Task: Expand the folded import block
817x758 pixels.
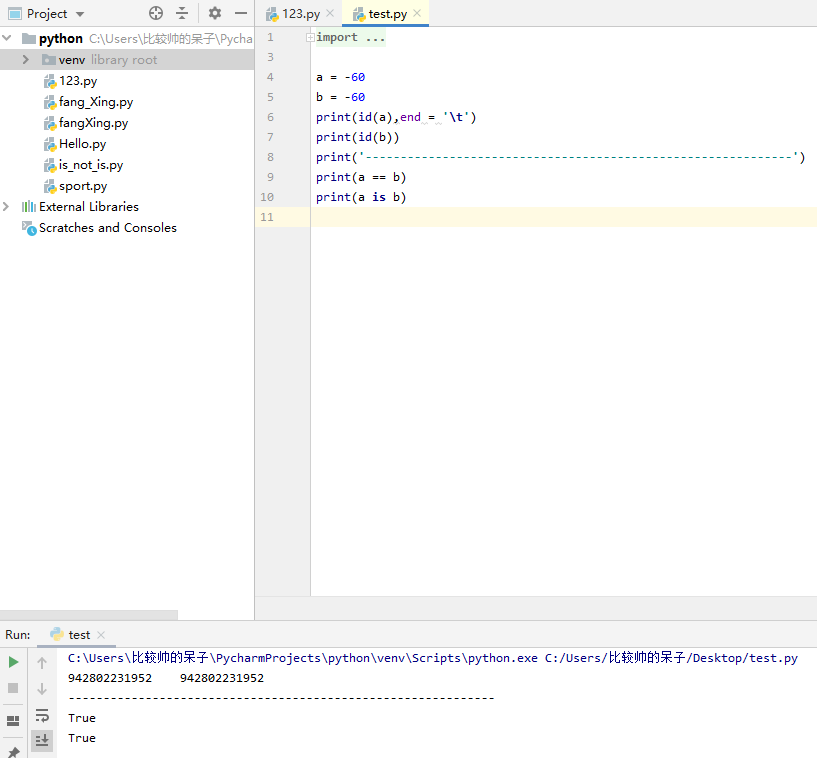Action: (310, 37)
